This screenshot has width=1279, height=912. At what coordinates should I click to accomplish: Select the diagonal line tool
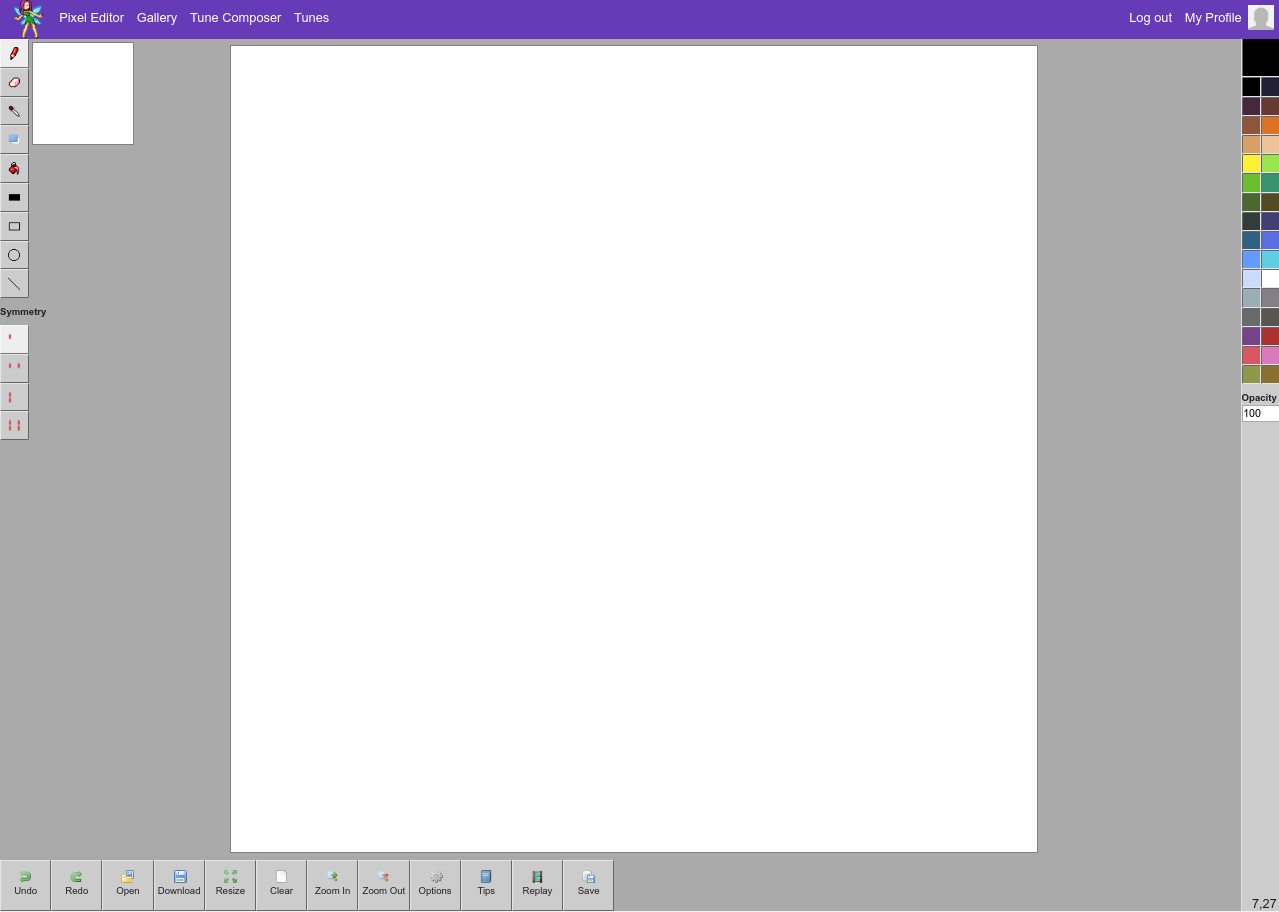click(14, 283)
